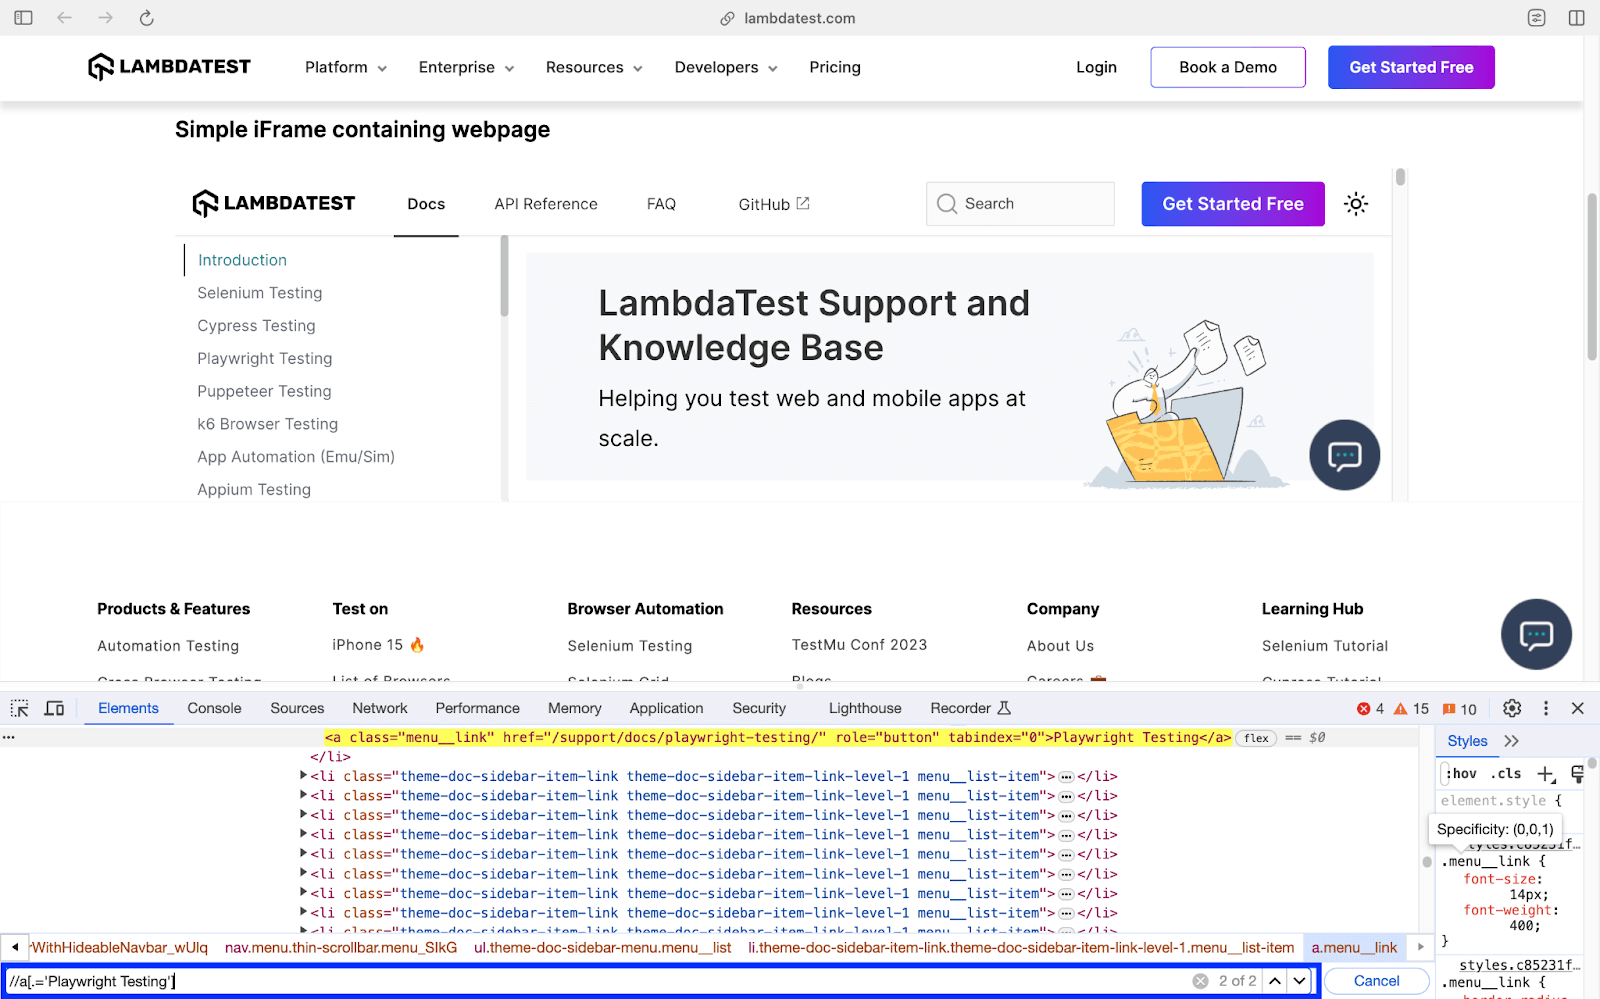1600x999 pixels.
Task: Toggle the light/dark theme sun icon
Action: point(1356,204)
